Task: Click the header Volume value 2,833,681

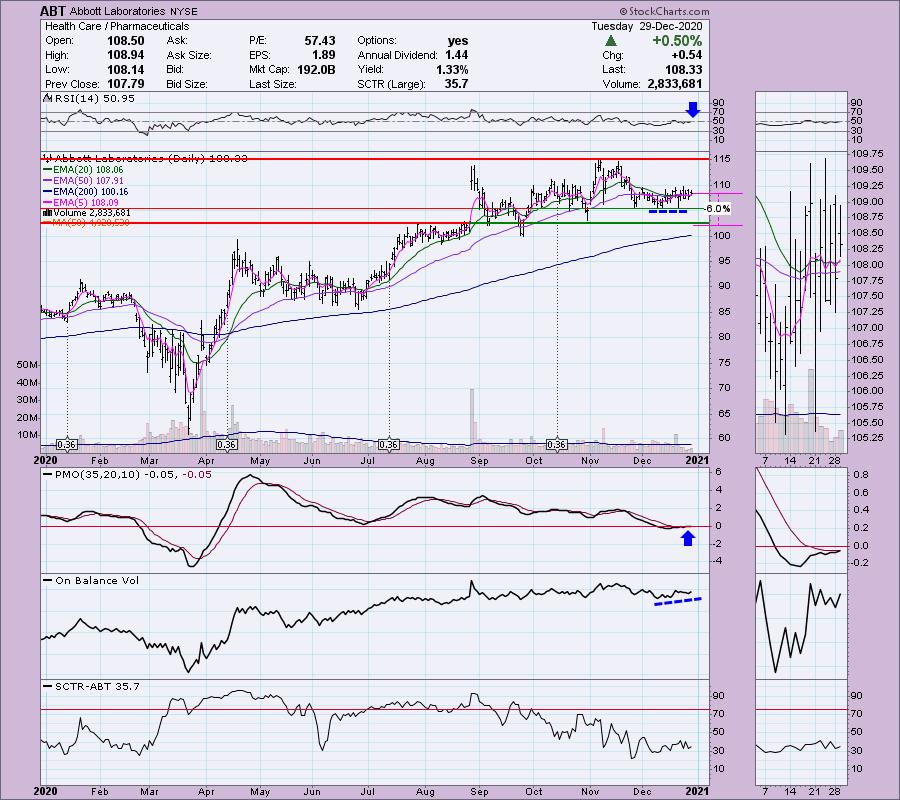Action: click(674, 84)
